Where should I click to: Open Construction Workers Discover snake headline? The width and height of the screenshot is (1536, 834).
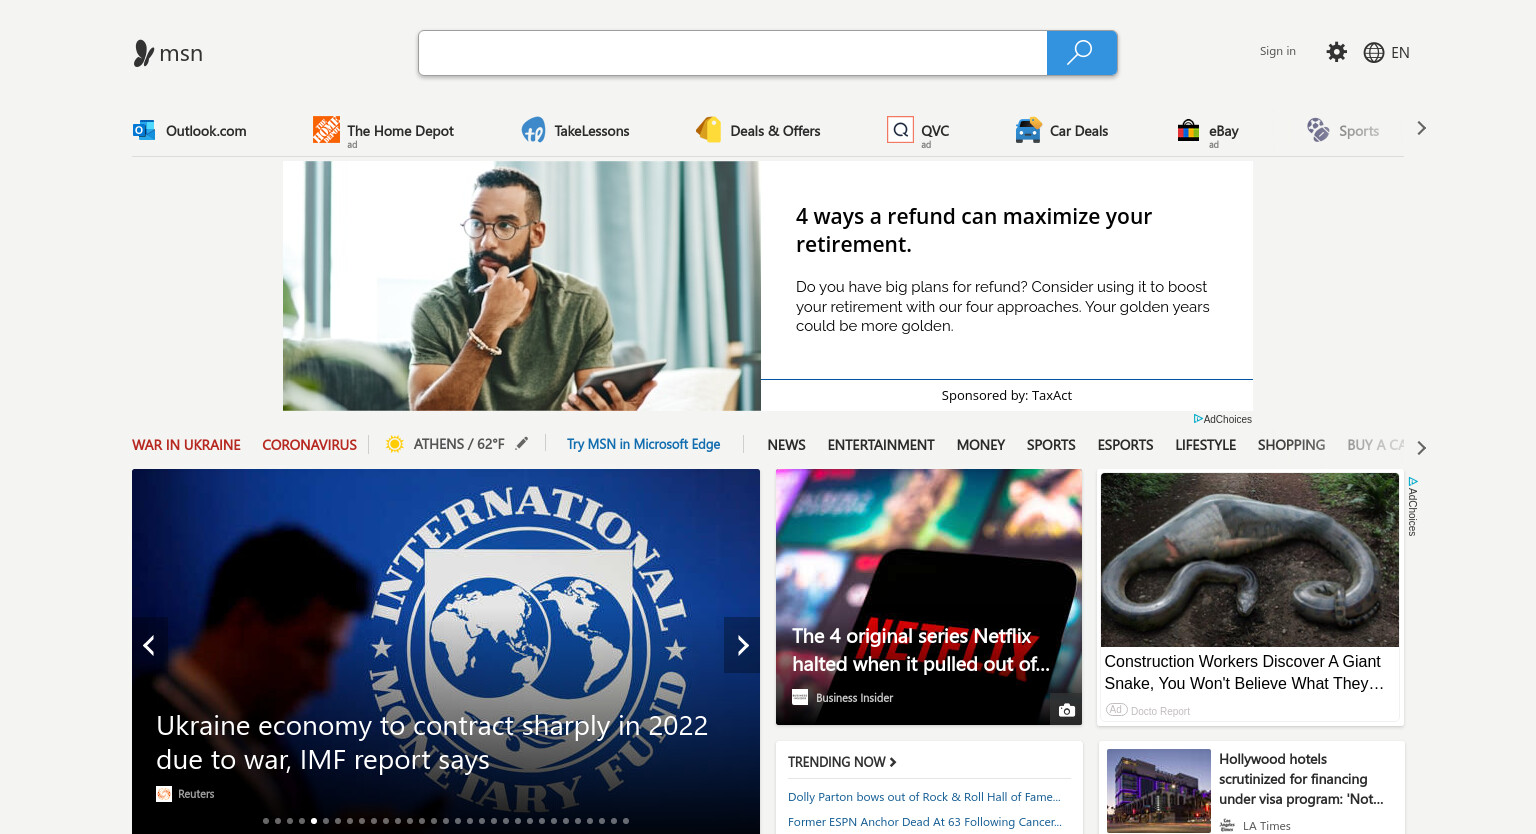[1244, 672]
